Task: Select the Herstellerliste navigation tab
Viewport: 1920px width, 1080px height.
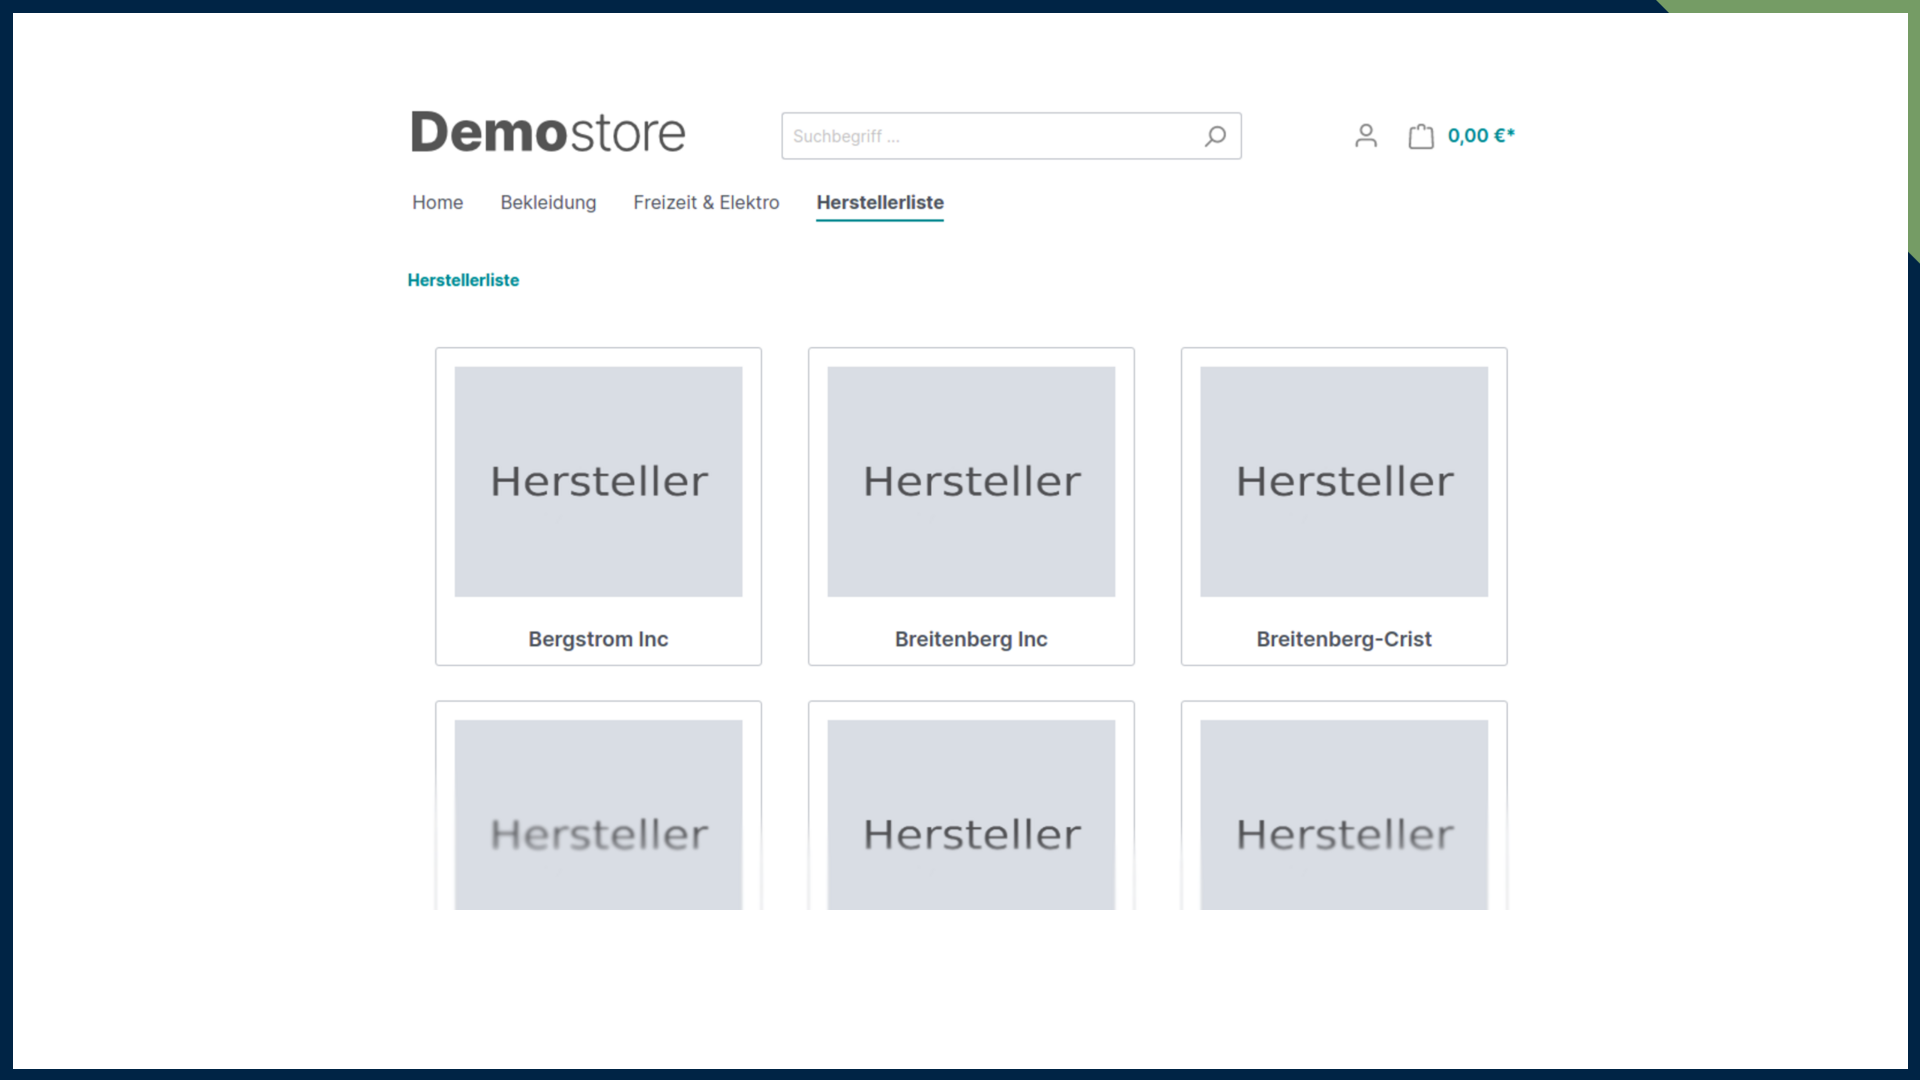Action: tap(880, 203)
